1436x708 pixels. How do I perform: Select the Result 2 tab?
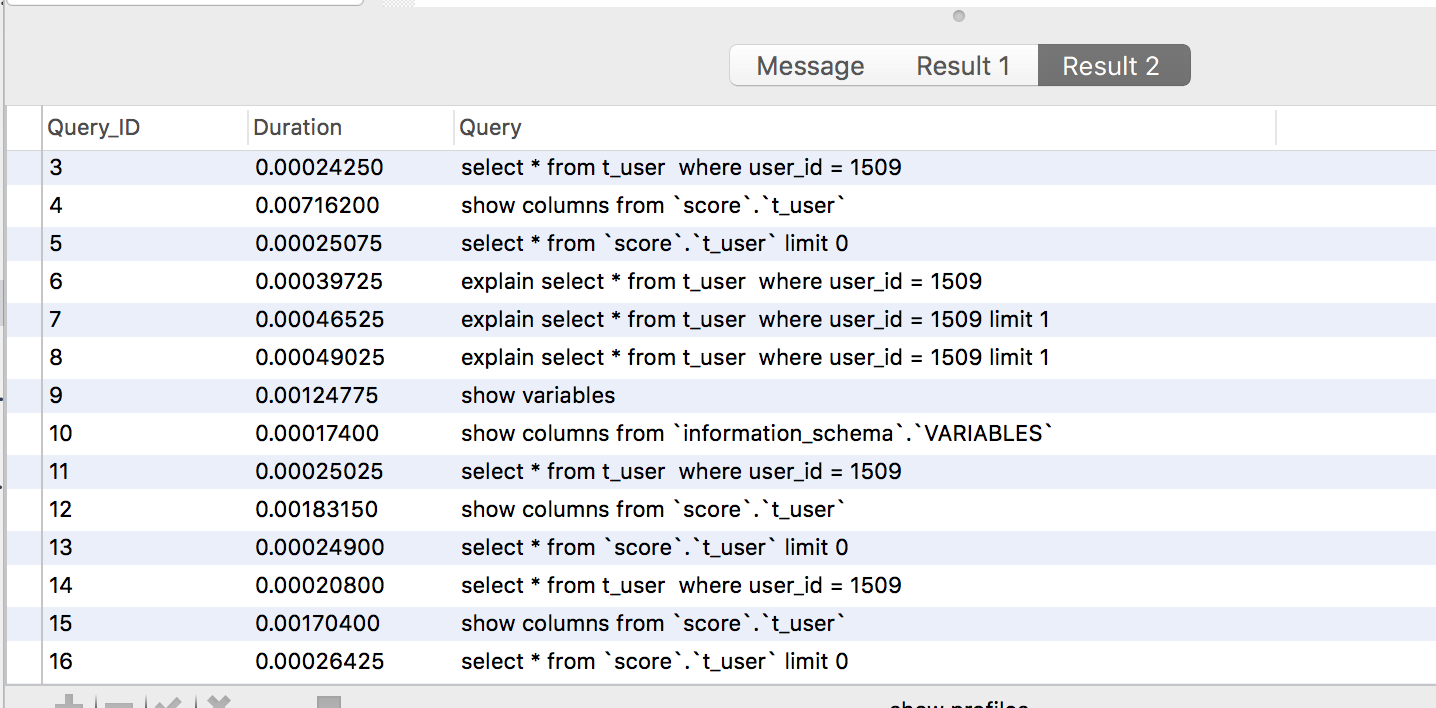1111,66
